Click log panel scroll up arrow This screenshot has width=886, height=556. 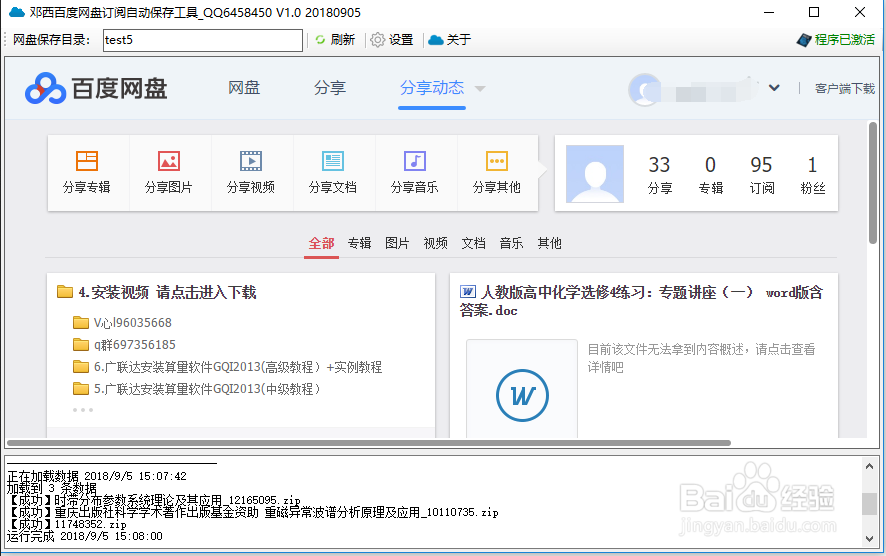tap(869, 467)
